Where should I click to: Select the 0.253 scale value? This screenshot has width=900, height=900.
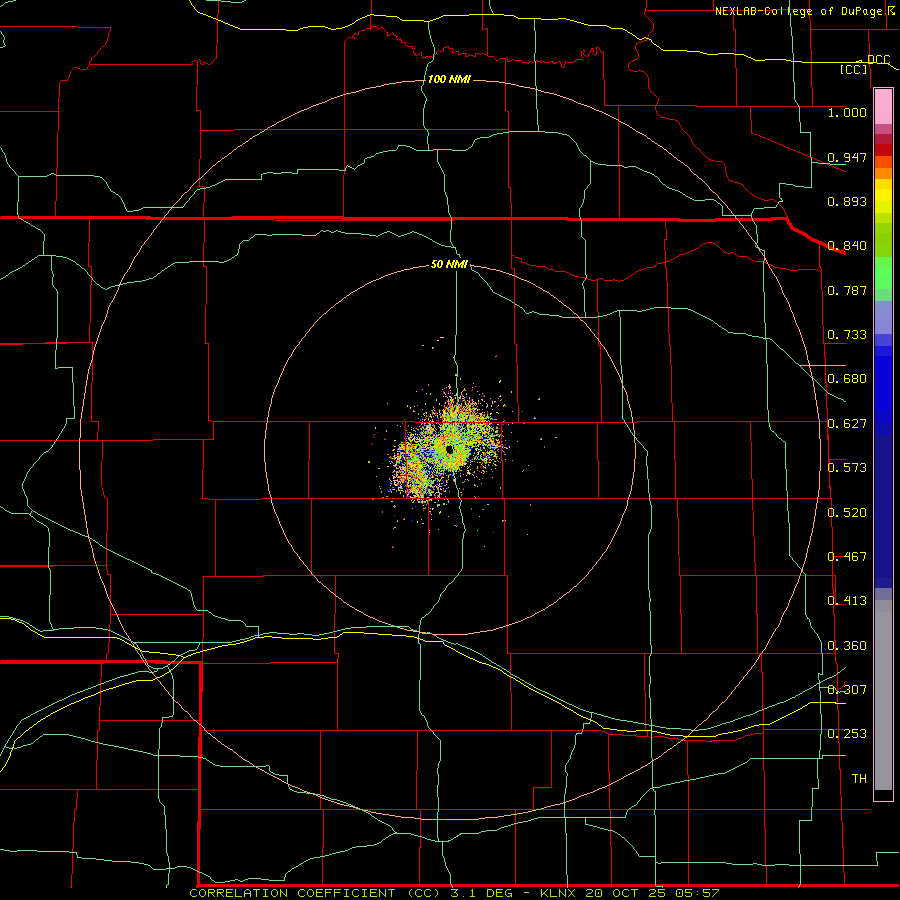pos(847,734)
